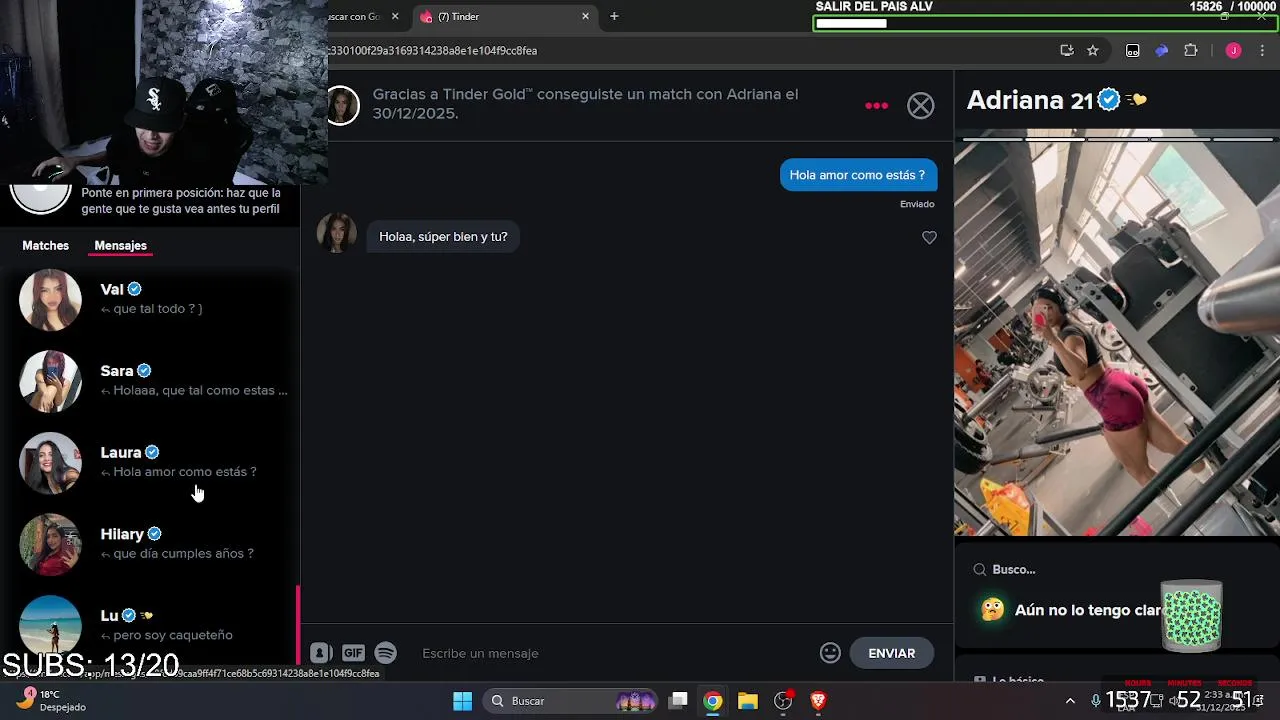Viewport: 1280px width, 720px height.
Task: Open the sticker picker beside GIF
Action: (x=321, y=653)
